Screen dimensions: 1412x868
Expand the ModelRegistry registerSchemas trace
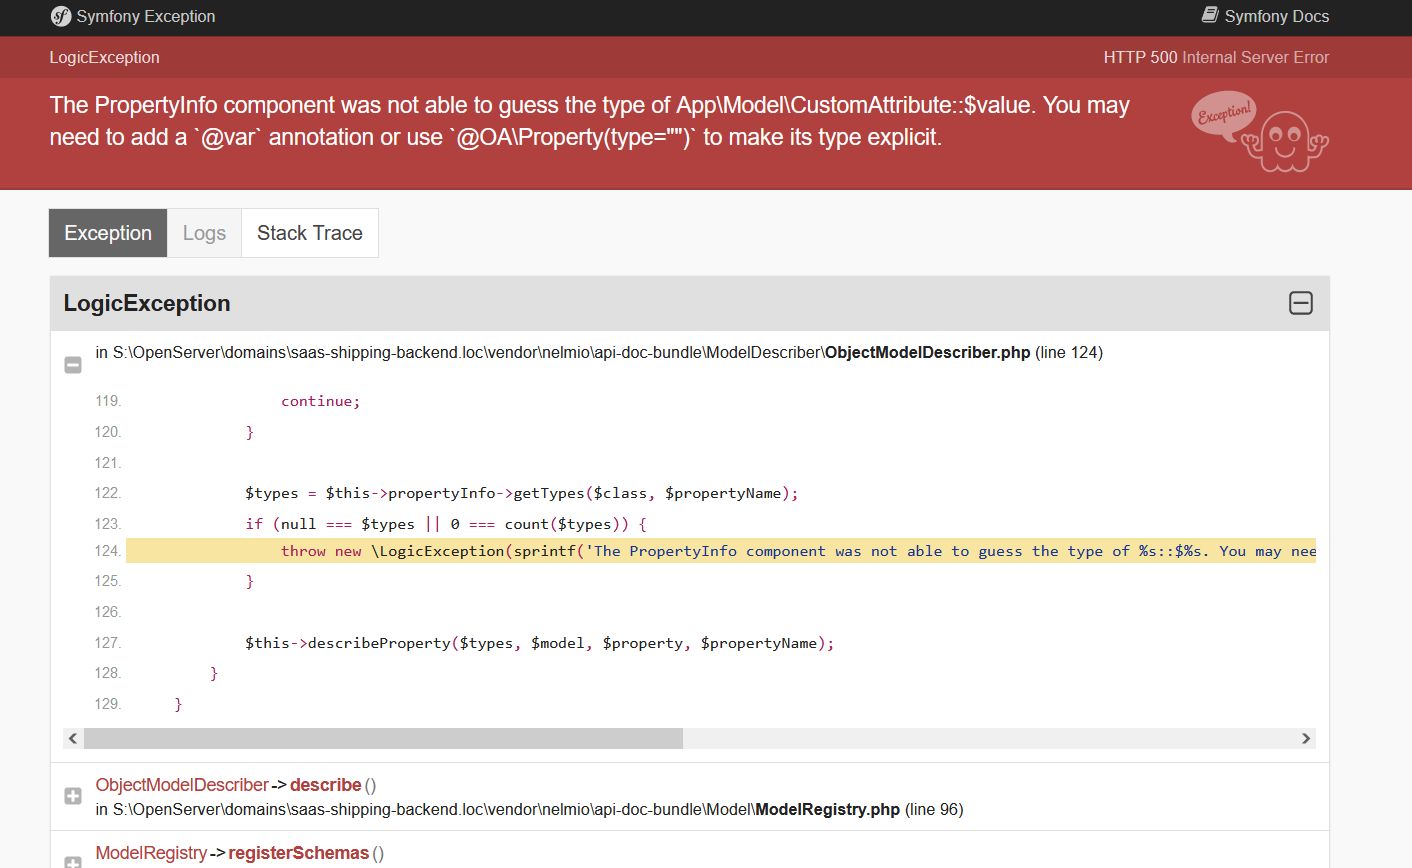[73, 862]
